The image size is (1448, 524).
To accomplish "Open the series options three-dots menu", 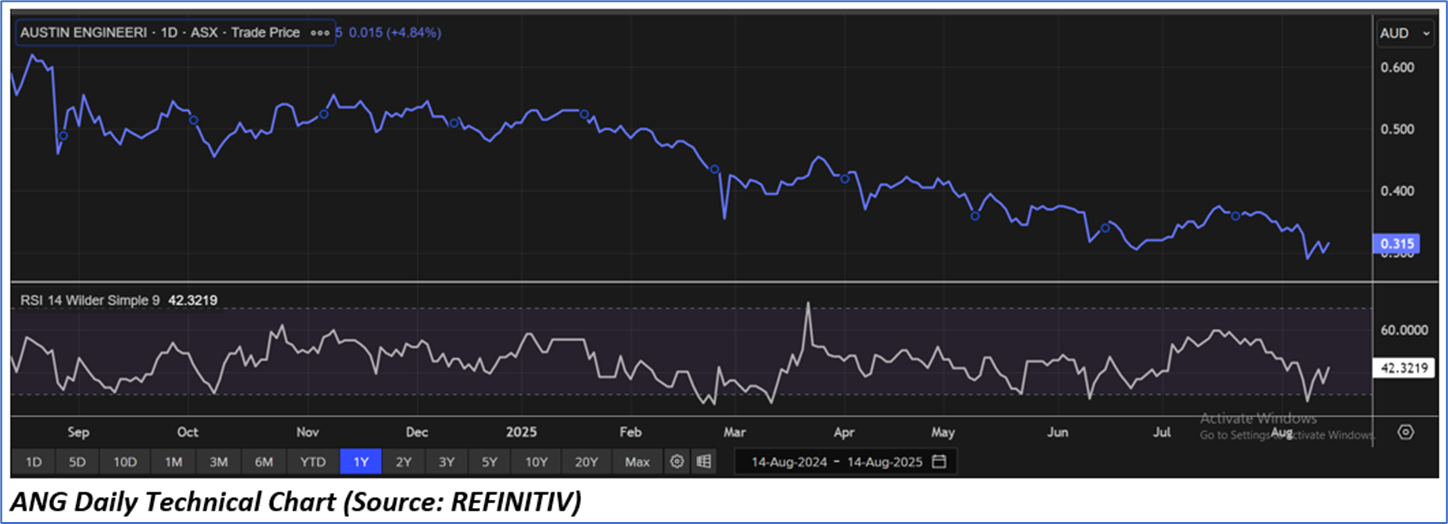I will click(x=320, y=33).
